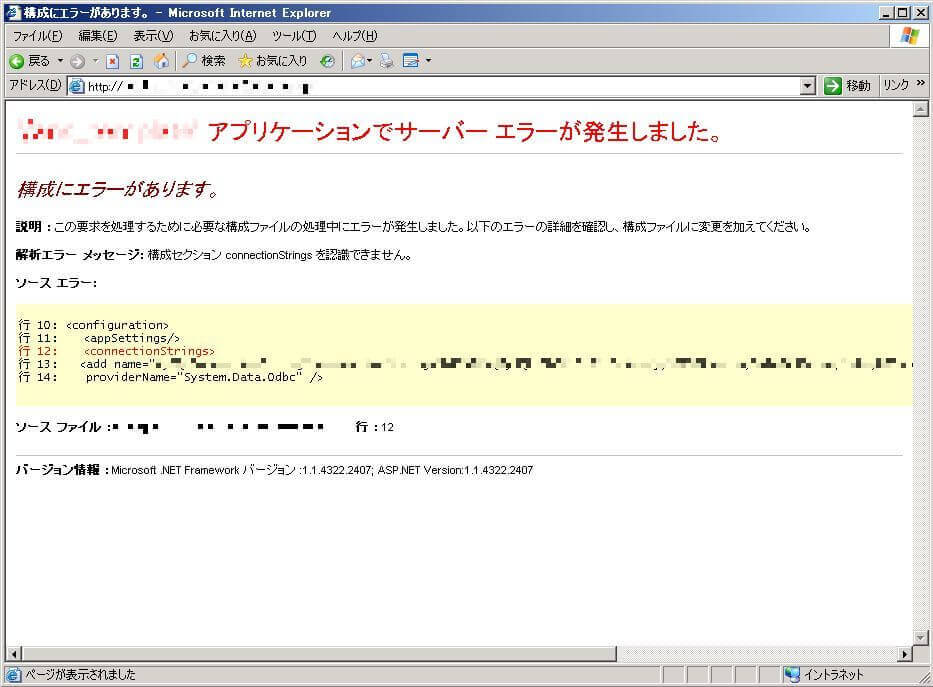This screenshot has width=933, height=687.
Task: Click the リンク (Links) toolbar label
Action: 894,86
